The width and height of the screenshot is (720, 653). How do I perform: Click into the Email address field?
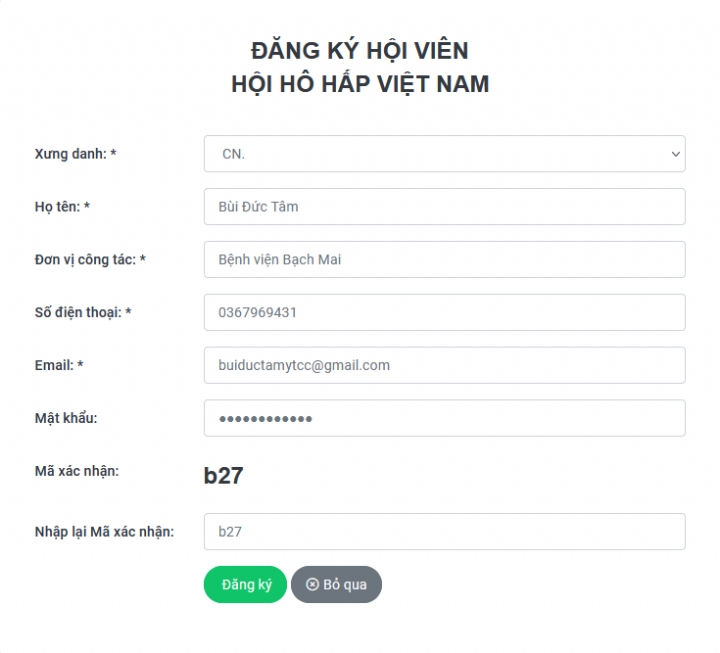point(444,365)
